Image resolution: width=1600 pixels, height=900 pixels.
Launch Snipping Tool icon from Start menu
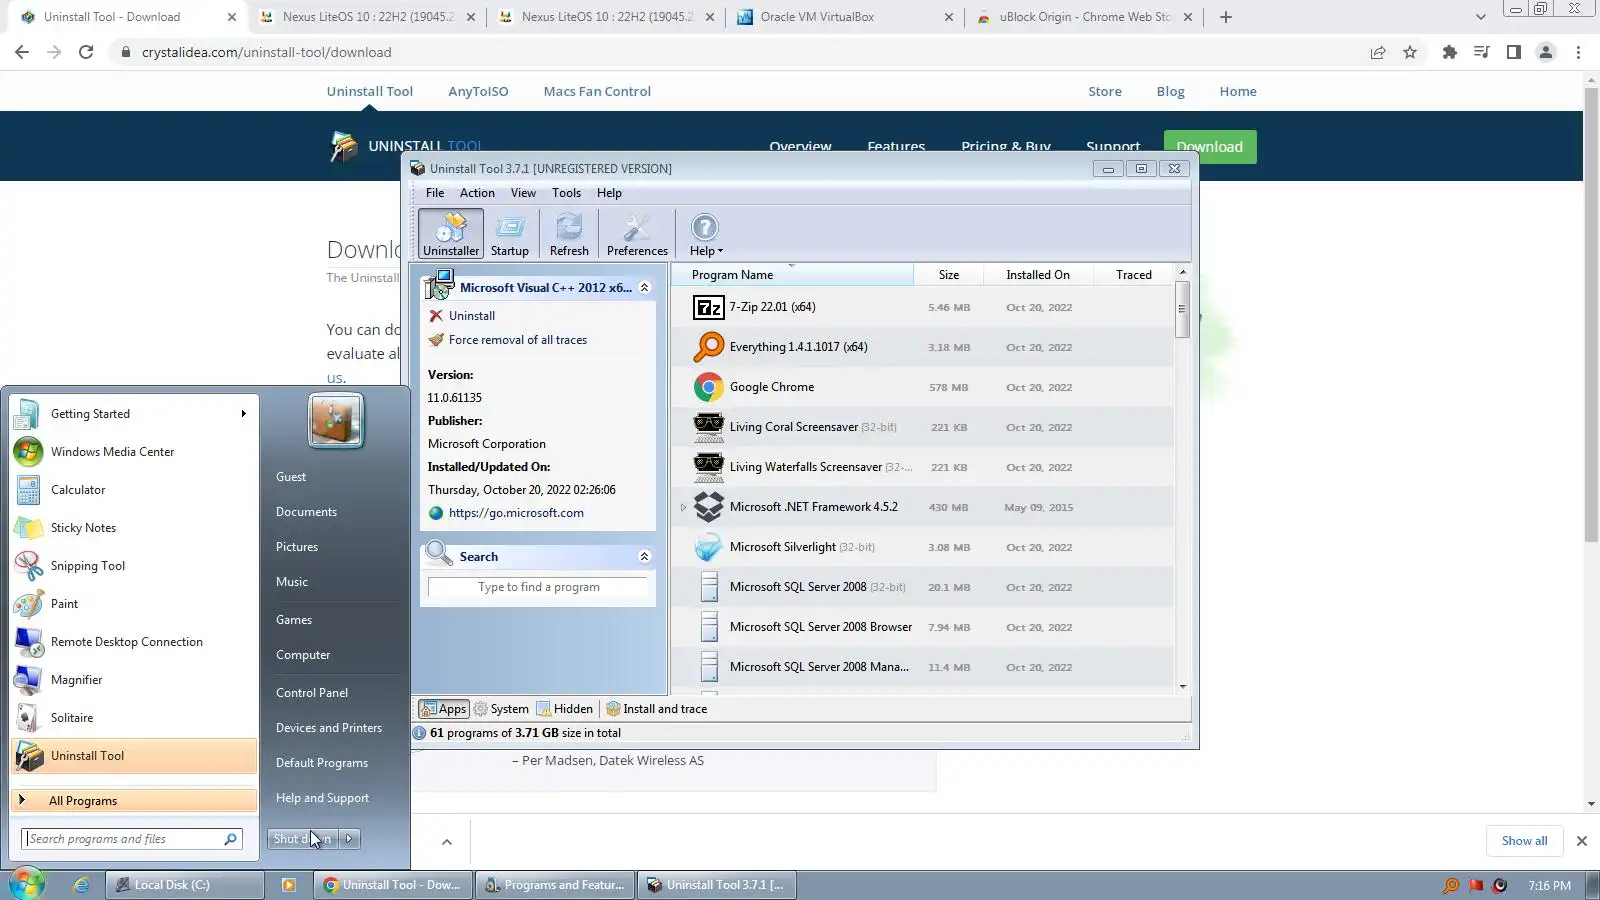[28, 566]
